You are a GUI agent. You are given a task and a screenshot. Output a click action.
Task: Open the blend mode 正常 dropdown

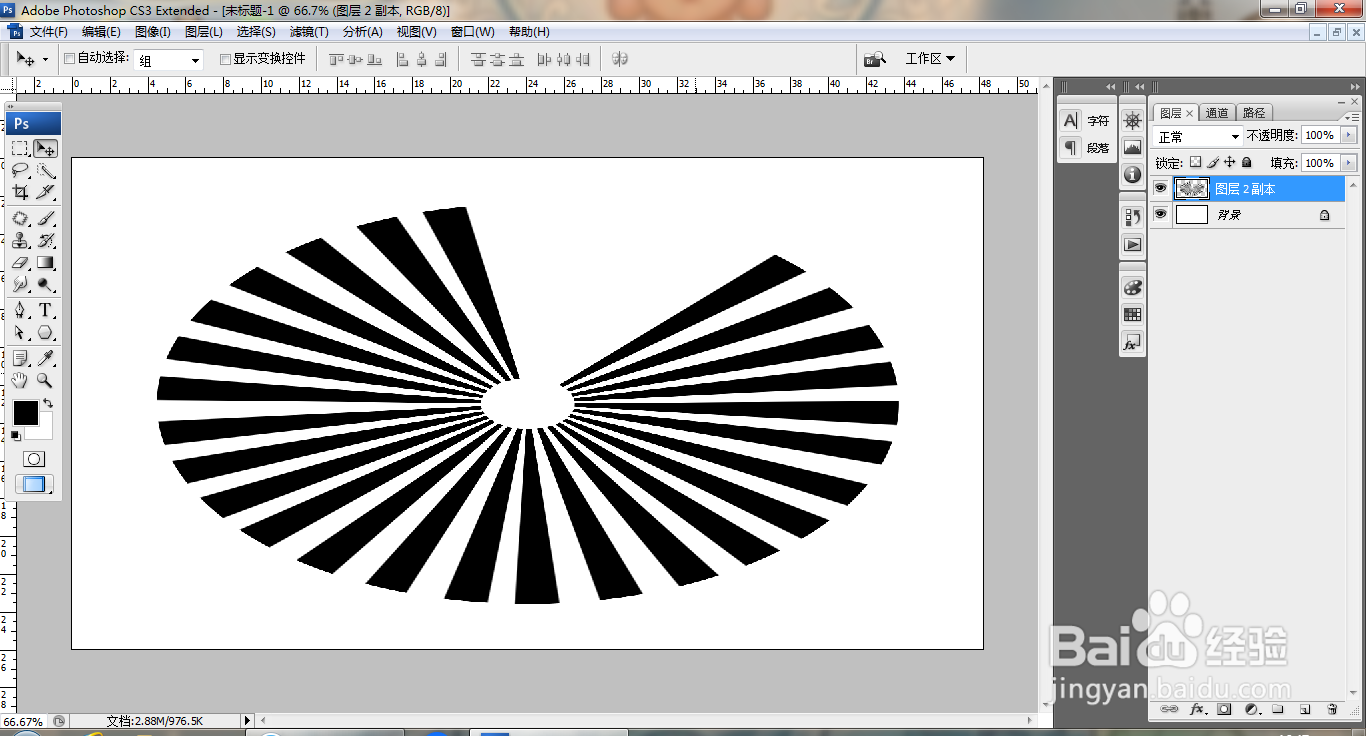(1198, 136)
